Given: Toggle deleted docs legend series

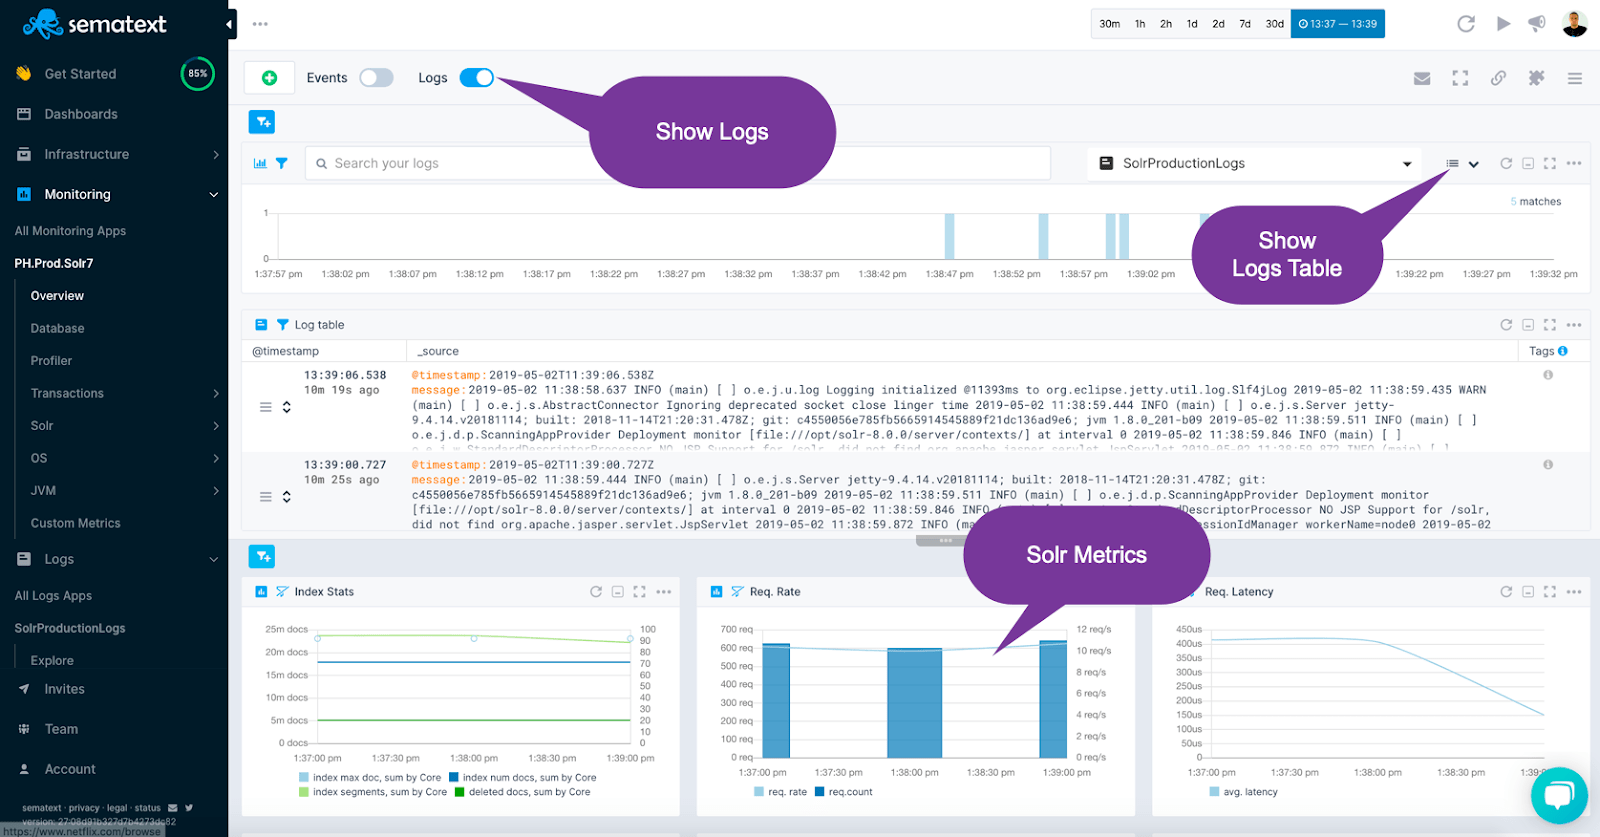Looking at the screenshot, I should (x=523, y=792).
